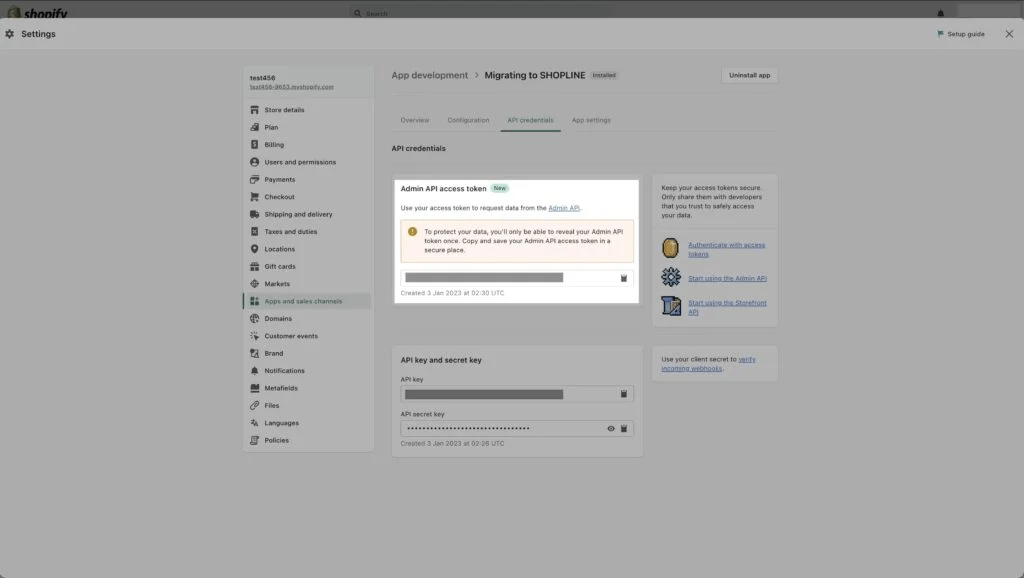Click the access tokens coin illustration
The image size is (1024, 578).
671,248
